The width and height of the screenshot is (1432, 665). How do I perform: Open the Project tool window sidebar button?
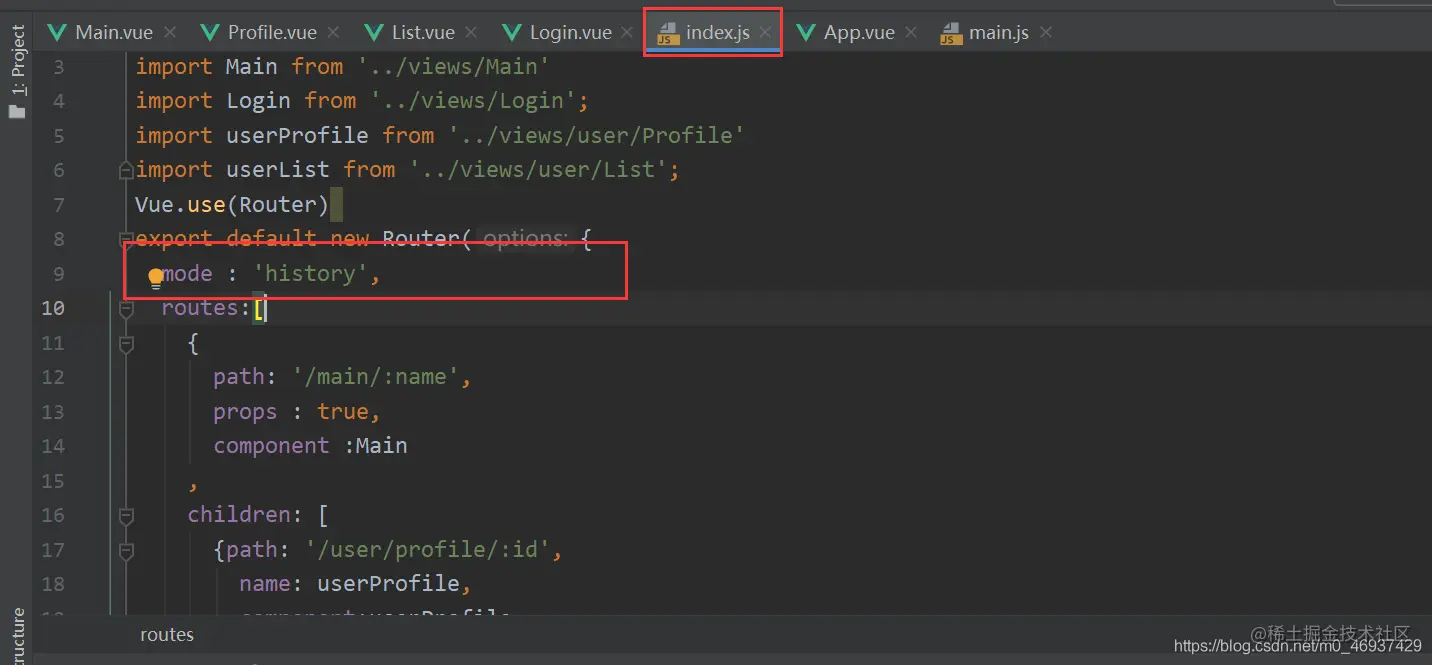click(17, 71)
